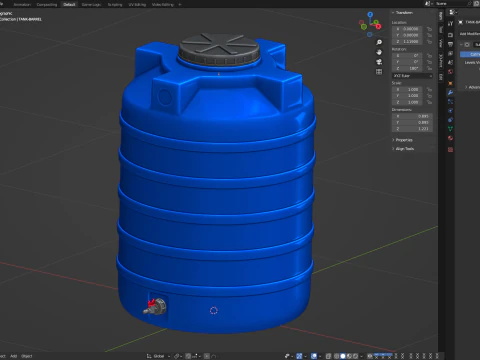Open the Render properties tab icon
Image resolution: width=480 pixels, height=360 pixels.
click(x=450, y=35)
